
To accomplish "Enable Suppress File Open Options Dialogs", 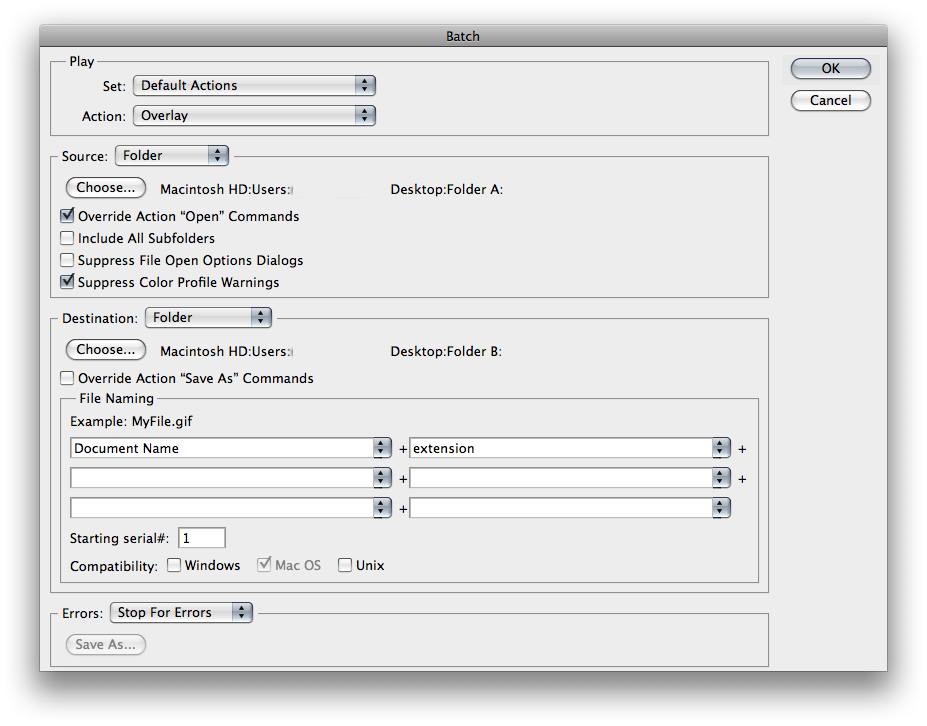I will [68, 260].
